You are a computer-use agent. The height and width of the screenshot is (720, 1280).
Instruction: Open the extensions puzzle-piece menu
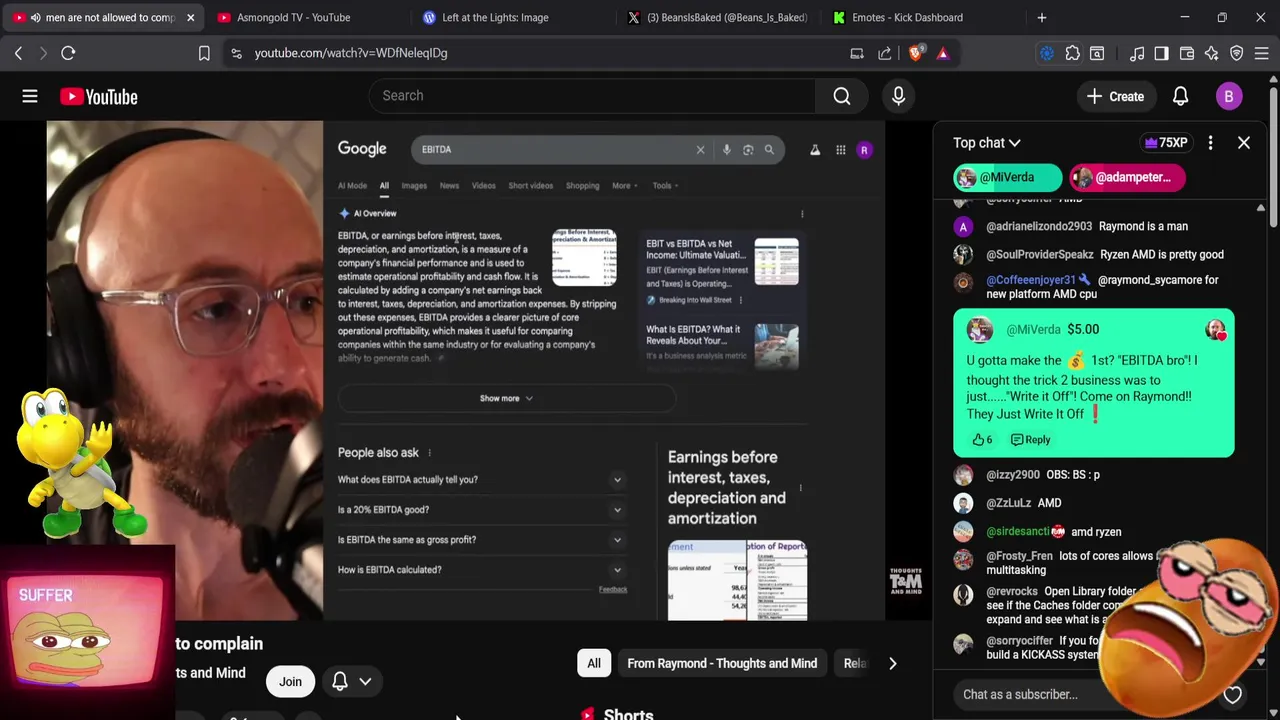pos(1073,53)
